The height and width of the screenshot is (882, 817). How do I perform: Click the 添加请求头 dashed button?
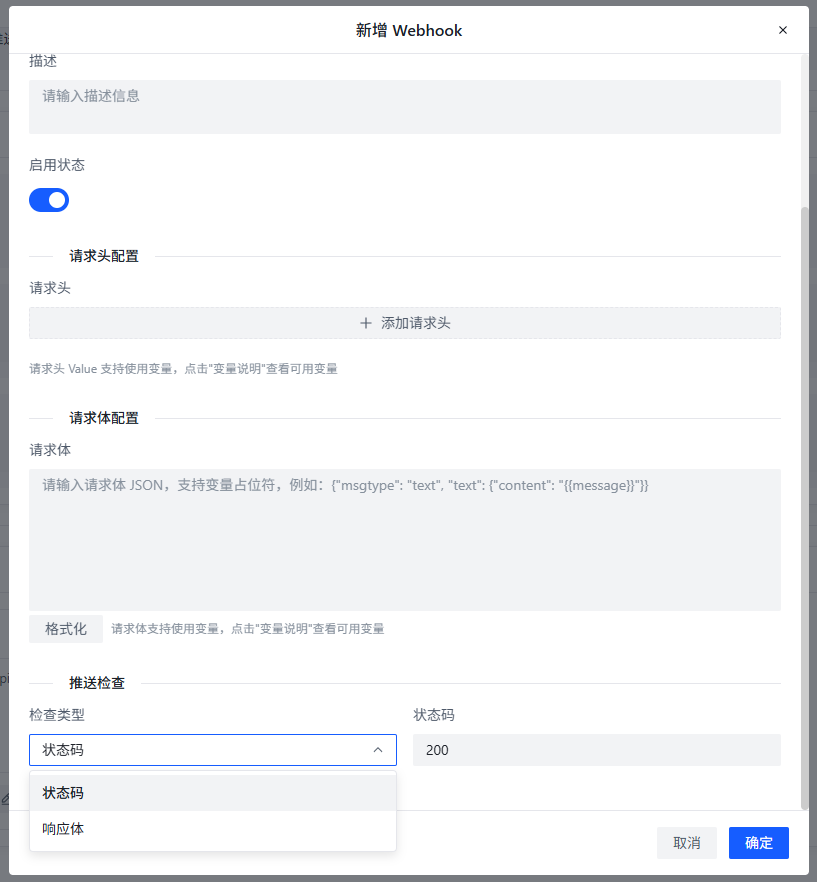click(405, 322)
